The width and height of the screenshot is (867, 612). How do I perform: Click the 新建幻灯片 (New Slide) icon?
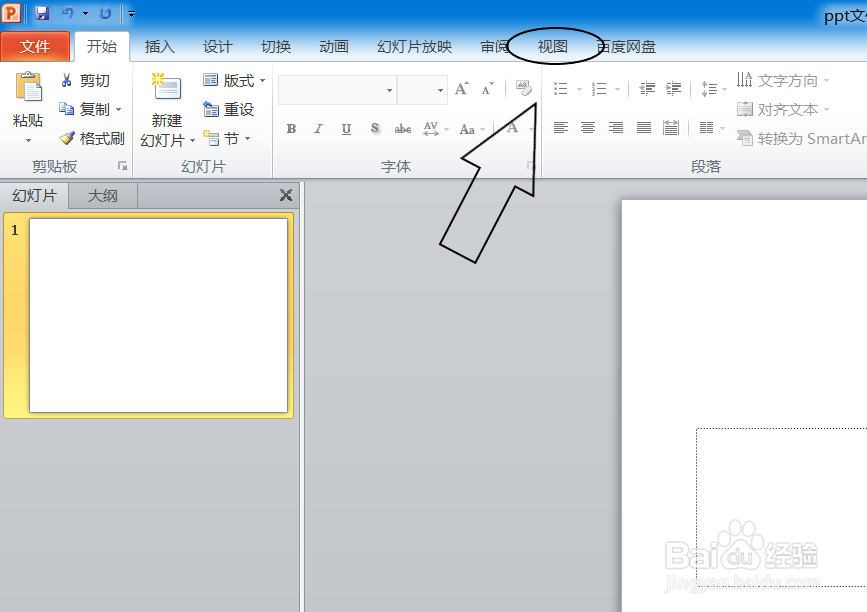(166, 87)
